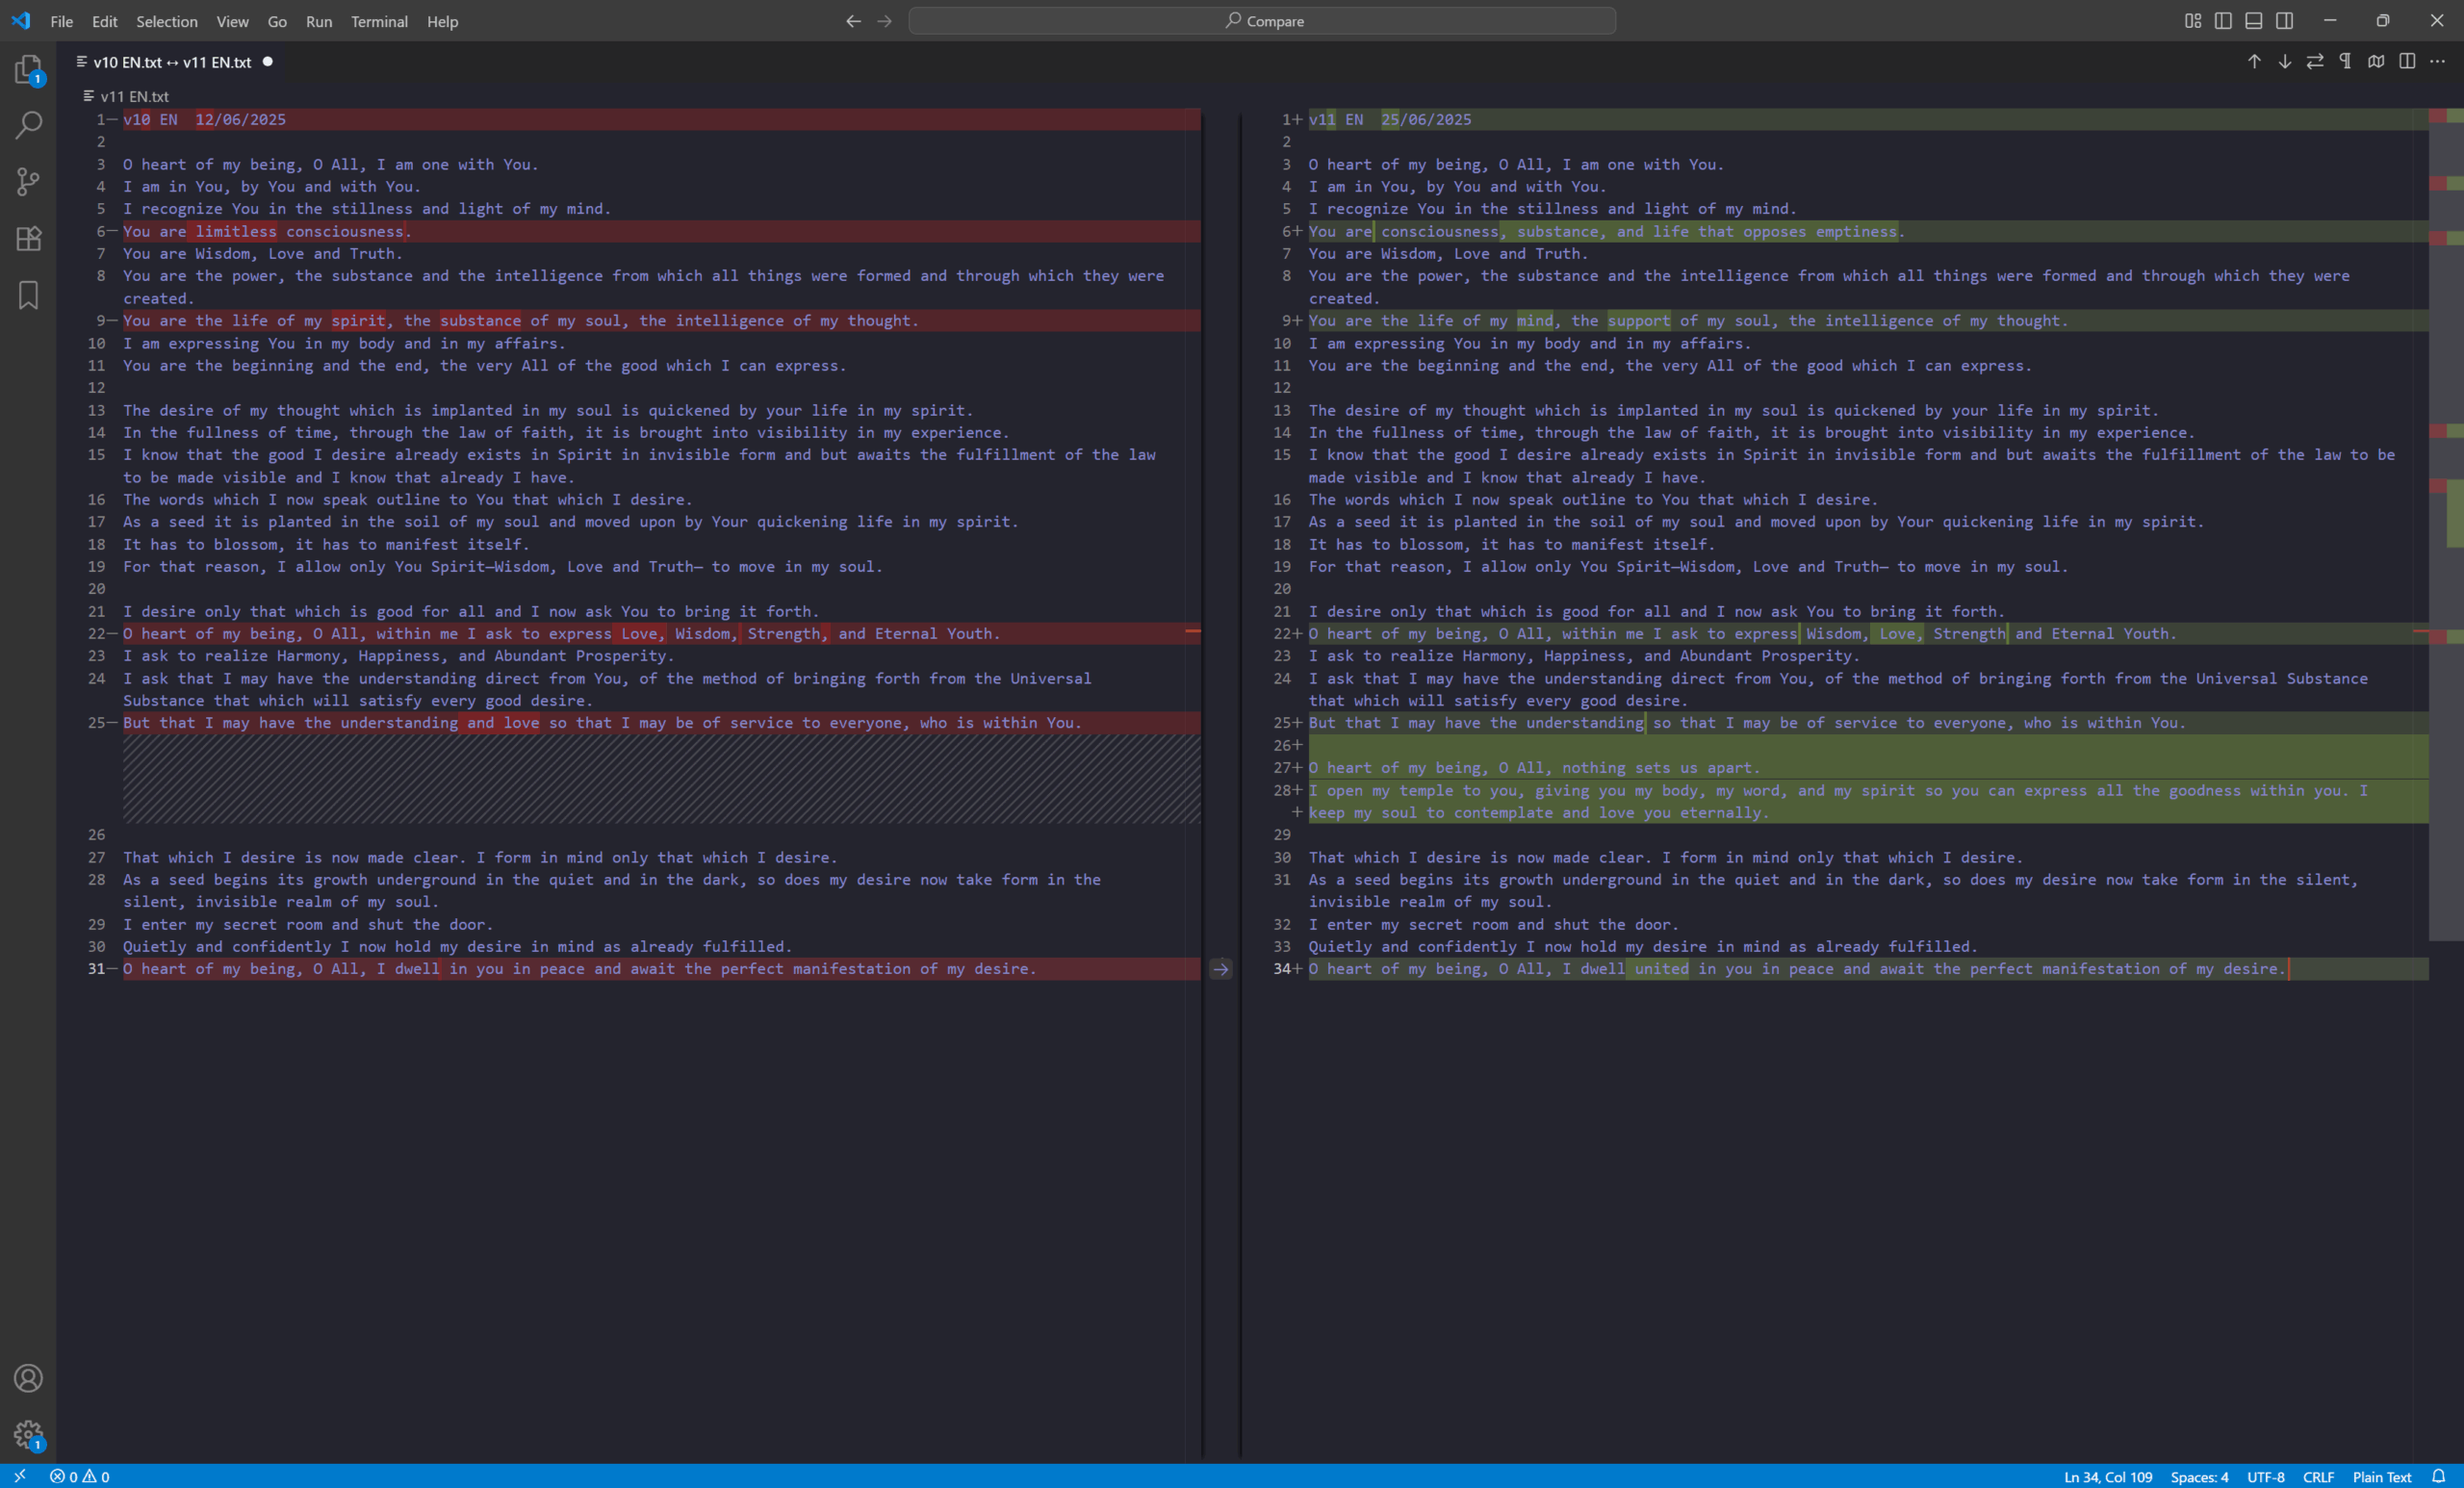2464x1488 pixels.
Task: Open the Extensions view
Action: click(x=28, y=238)
